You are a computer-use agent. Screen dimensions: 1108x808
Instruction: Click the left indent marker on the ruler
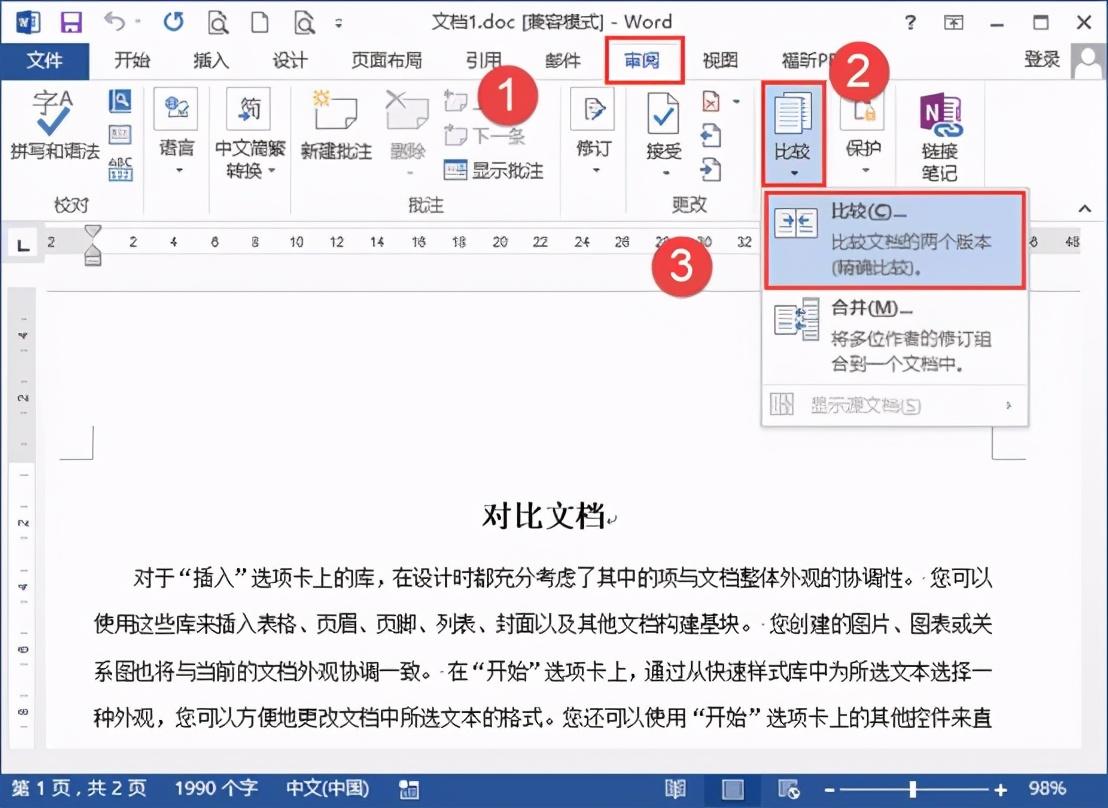[93, 258]
